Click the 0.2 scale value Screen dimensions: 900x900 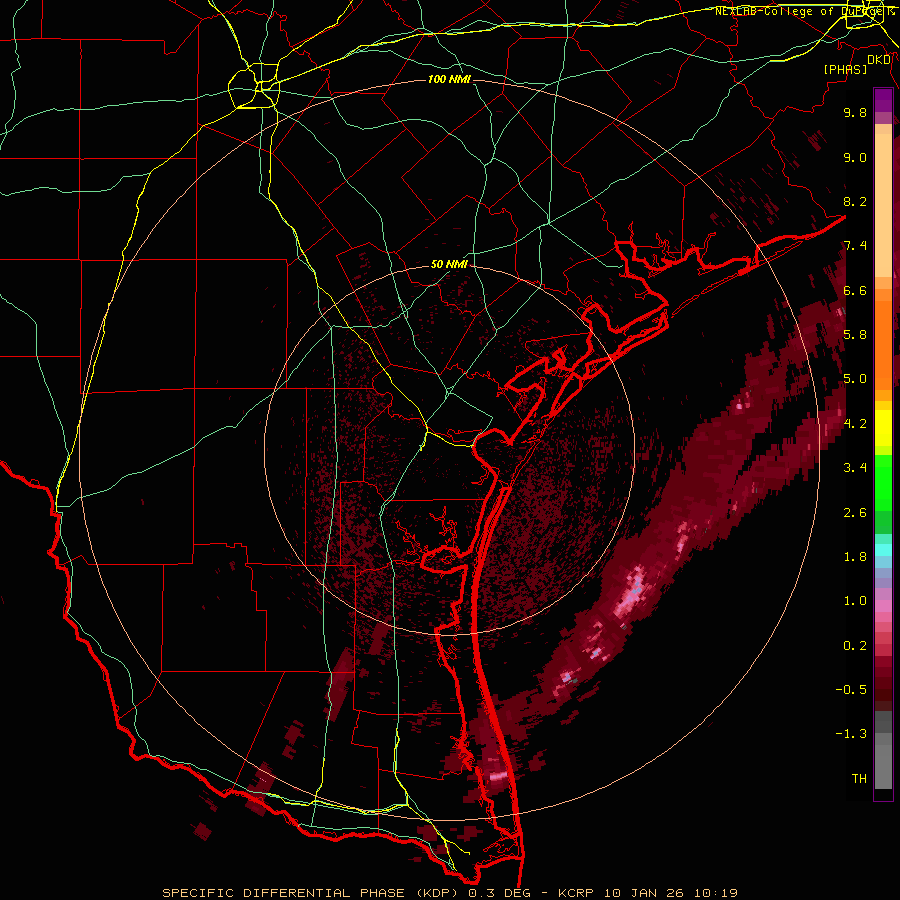pyautogui.click(x=855, y=646)
